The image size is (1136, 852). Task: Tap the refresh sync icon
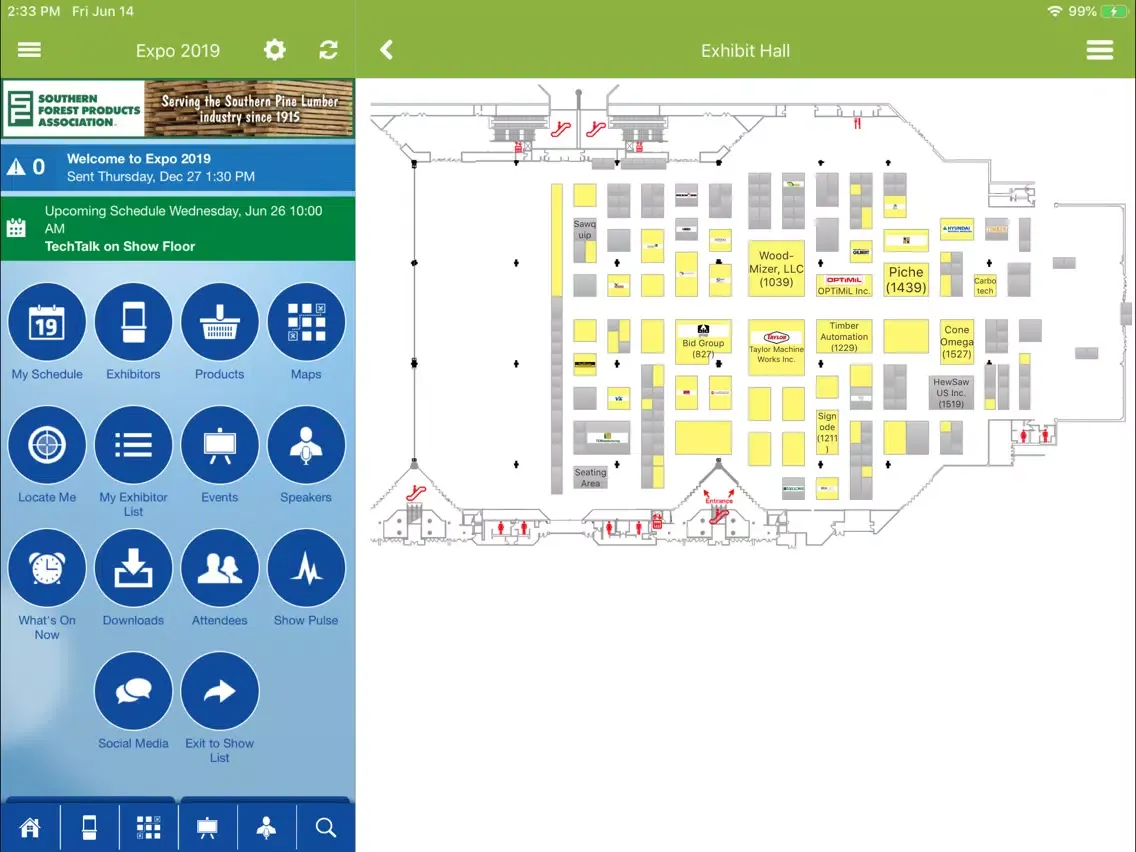328,50
